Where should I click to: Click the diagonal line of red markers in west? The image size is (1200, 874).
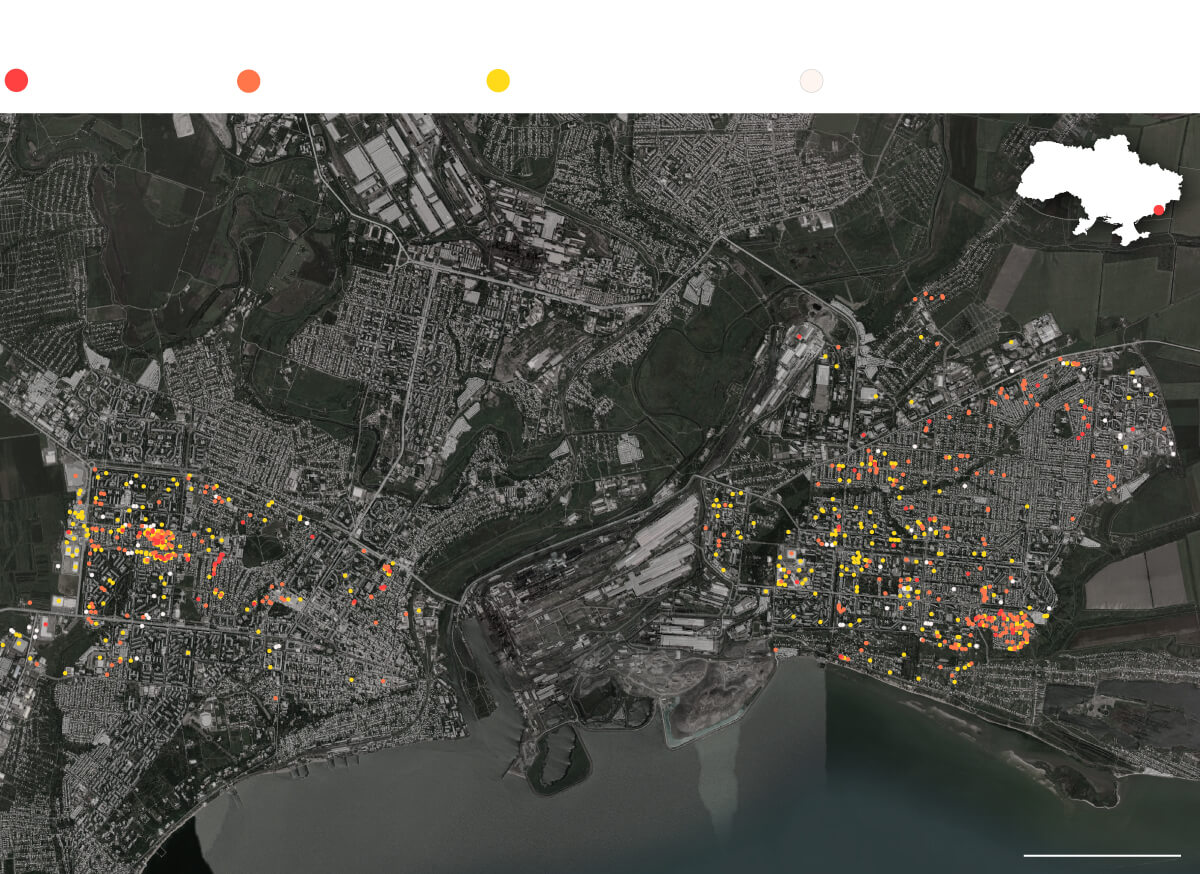(217, 563)
